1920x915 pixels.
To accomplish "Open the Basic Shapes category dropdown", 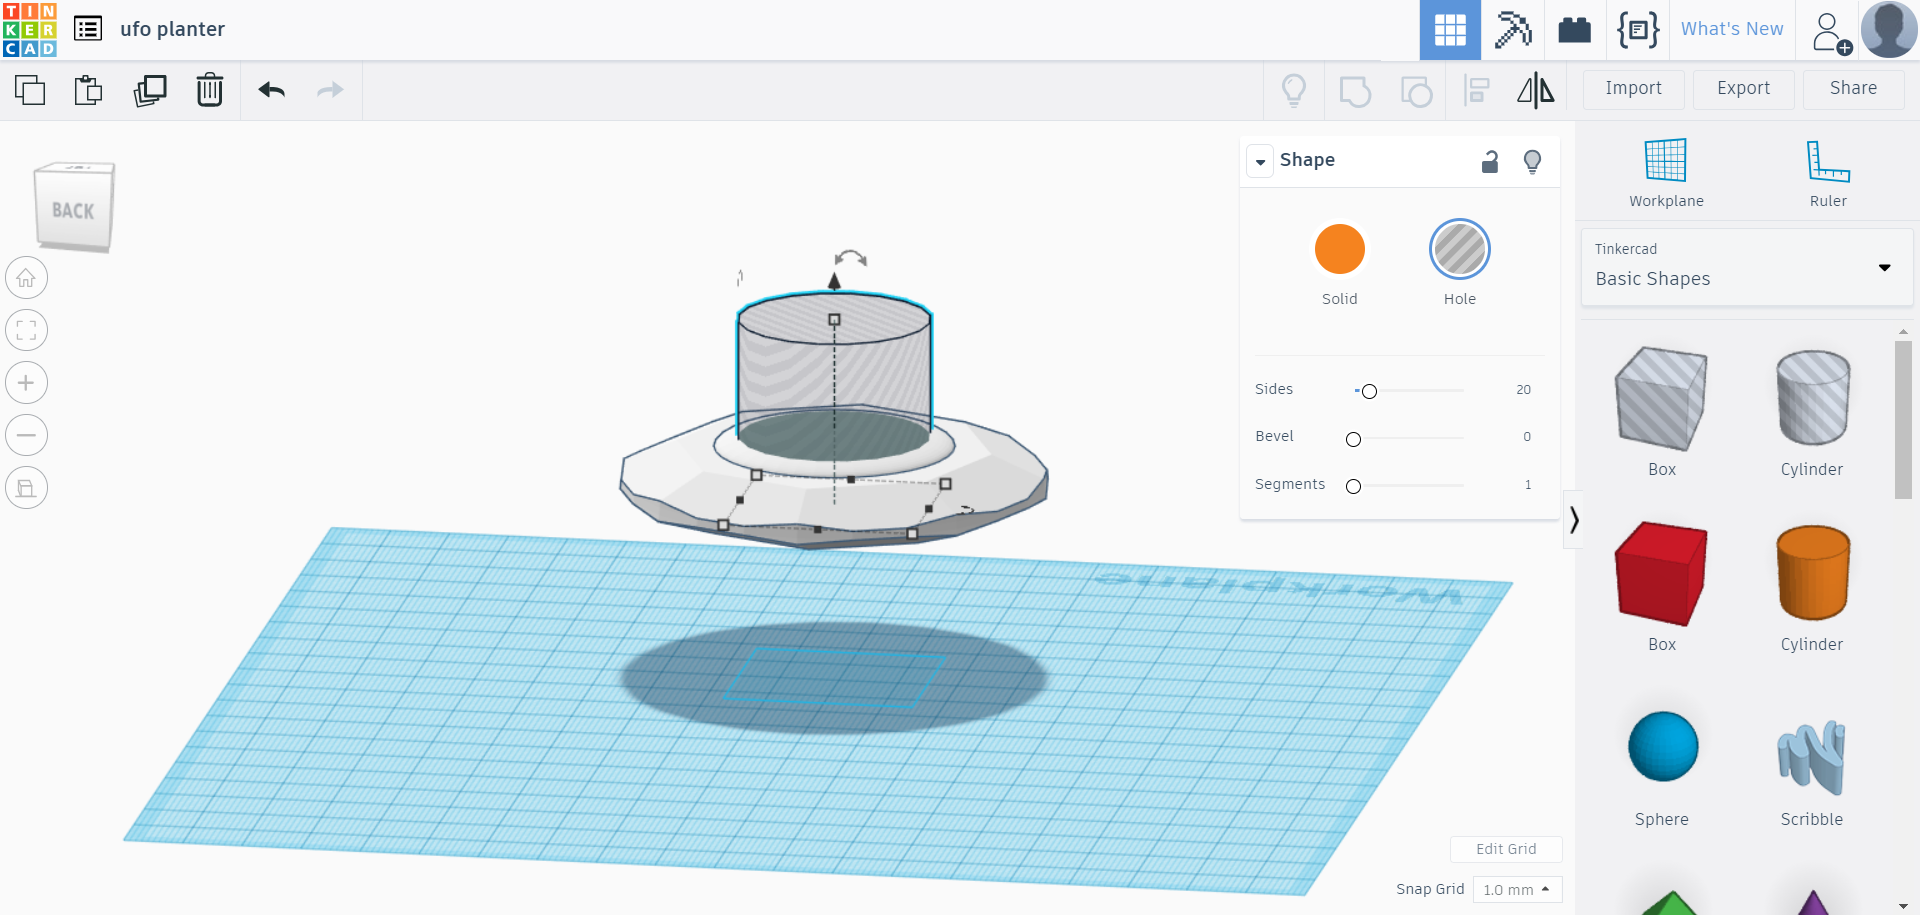I will pos(1747,267).
